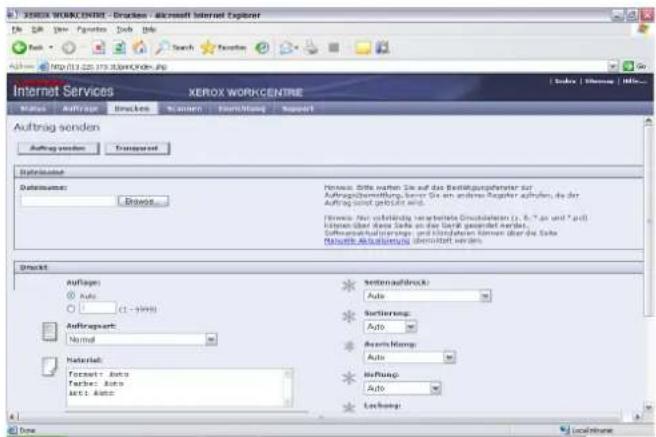Open the Sortierung Auto dropdown

point(390,327)
